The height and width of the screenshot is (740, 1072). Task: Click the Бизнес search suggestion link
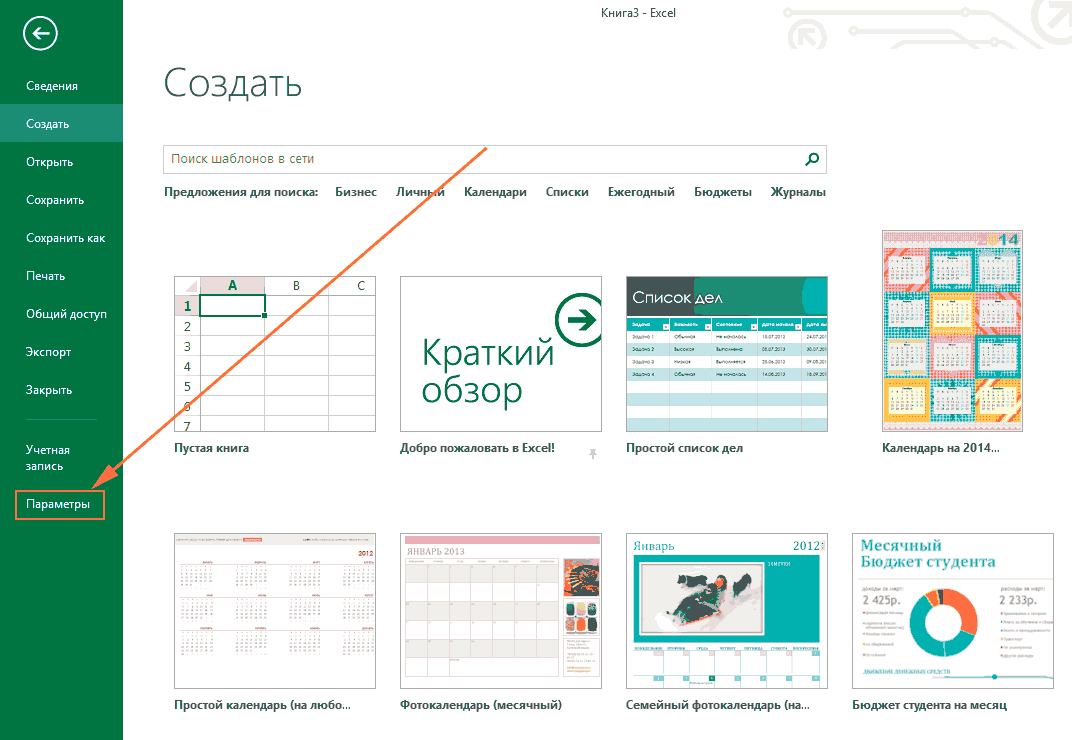(x=356, y=192)
